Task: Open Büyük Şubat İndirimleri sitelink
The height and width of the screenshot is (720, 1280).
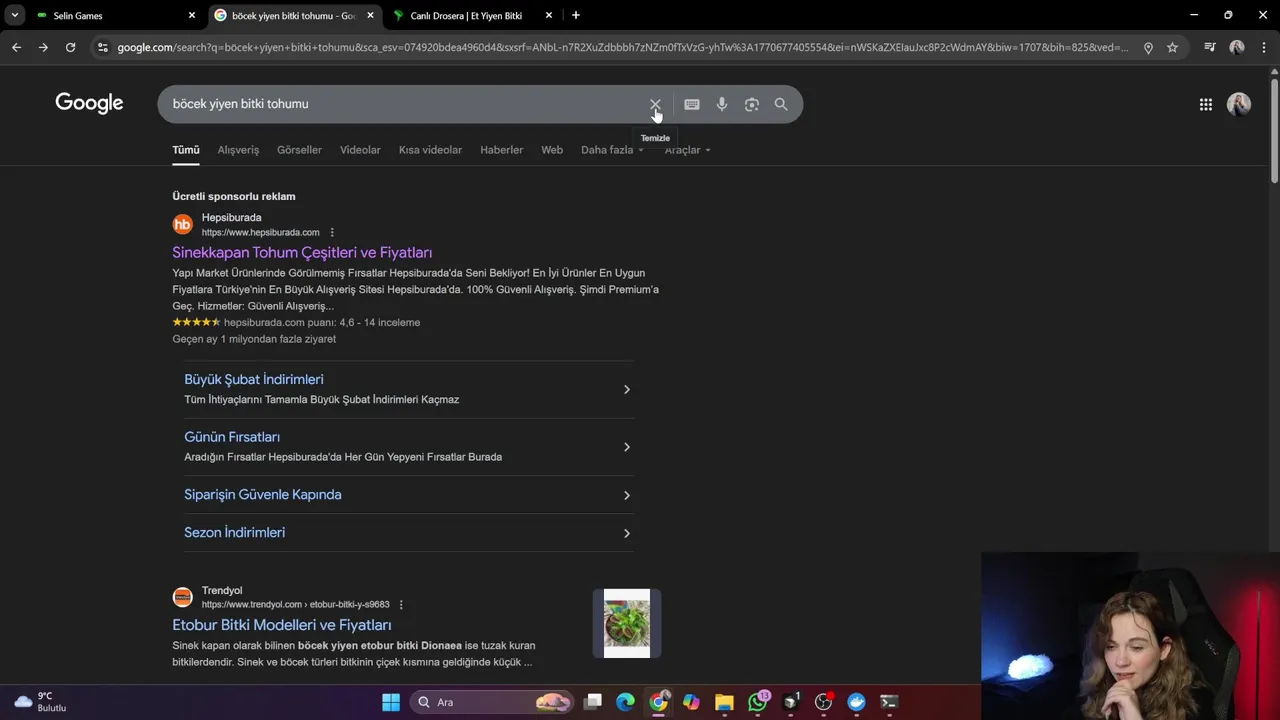Action: [x=254, y=380]
